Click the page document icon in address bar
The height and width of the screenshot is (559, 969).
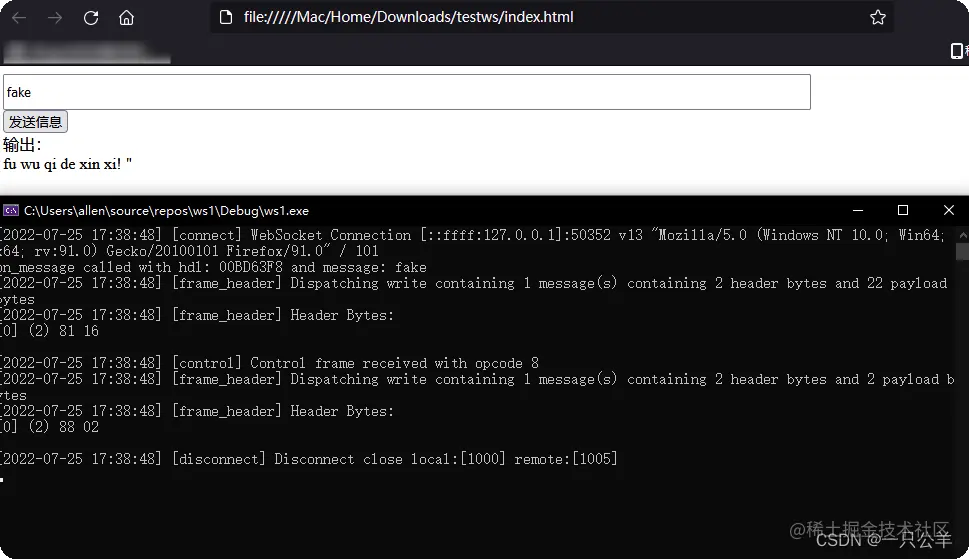tap(226, 17)
